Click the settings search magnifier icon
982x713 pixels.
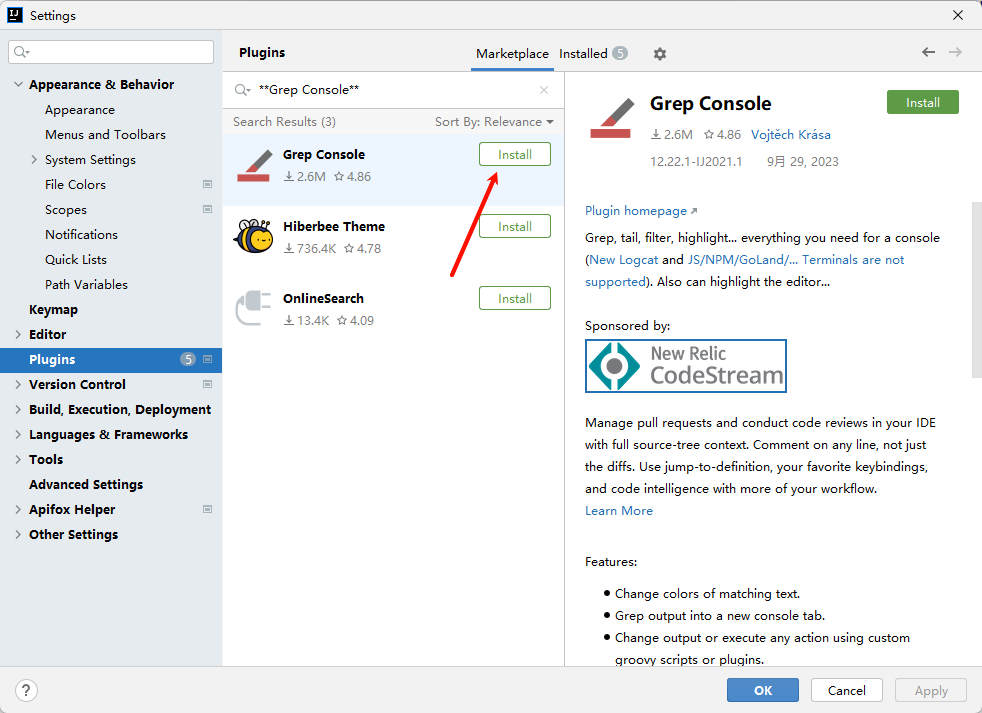21,52
